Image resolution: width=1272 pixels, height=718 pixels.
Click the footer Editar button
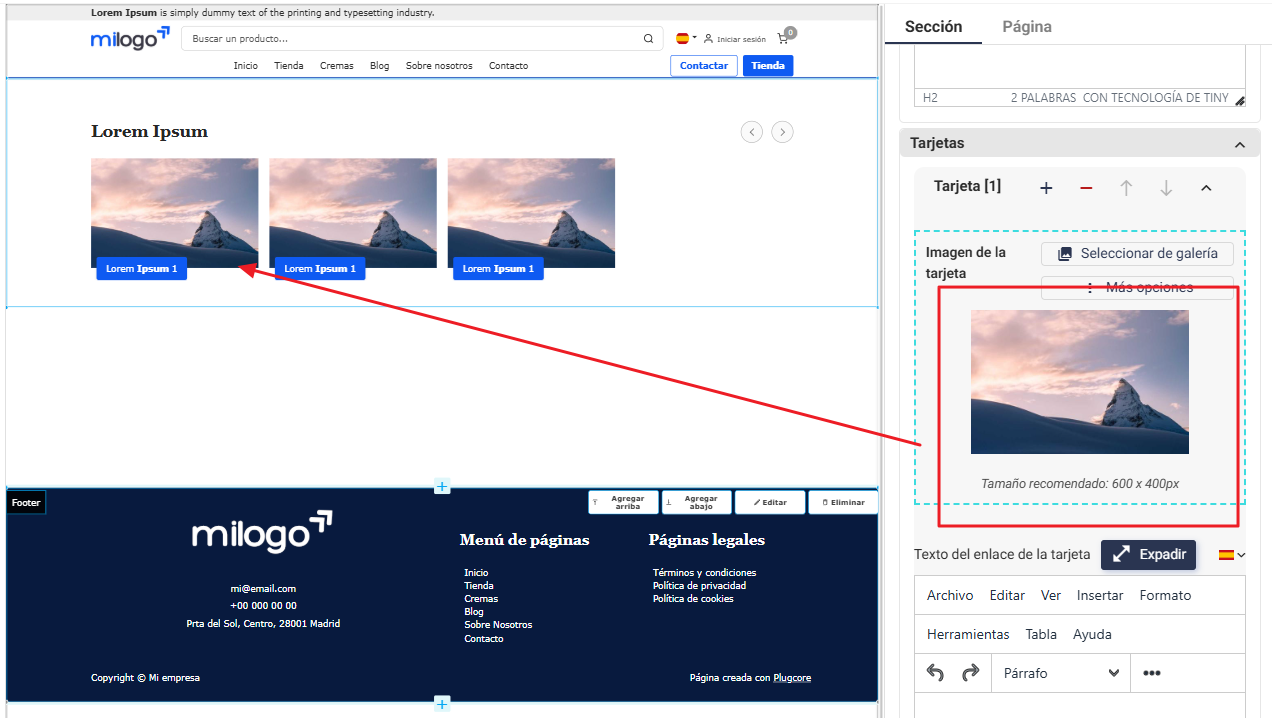click(770, 502)
